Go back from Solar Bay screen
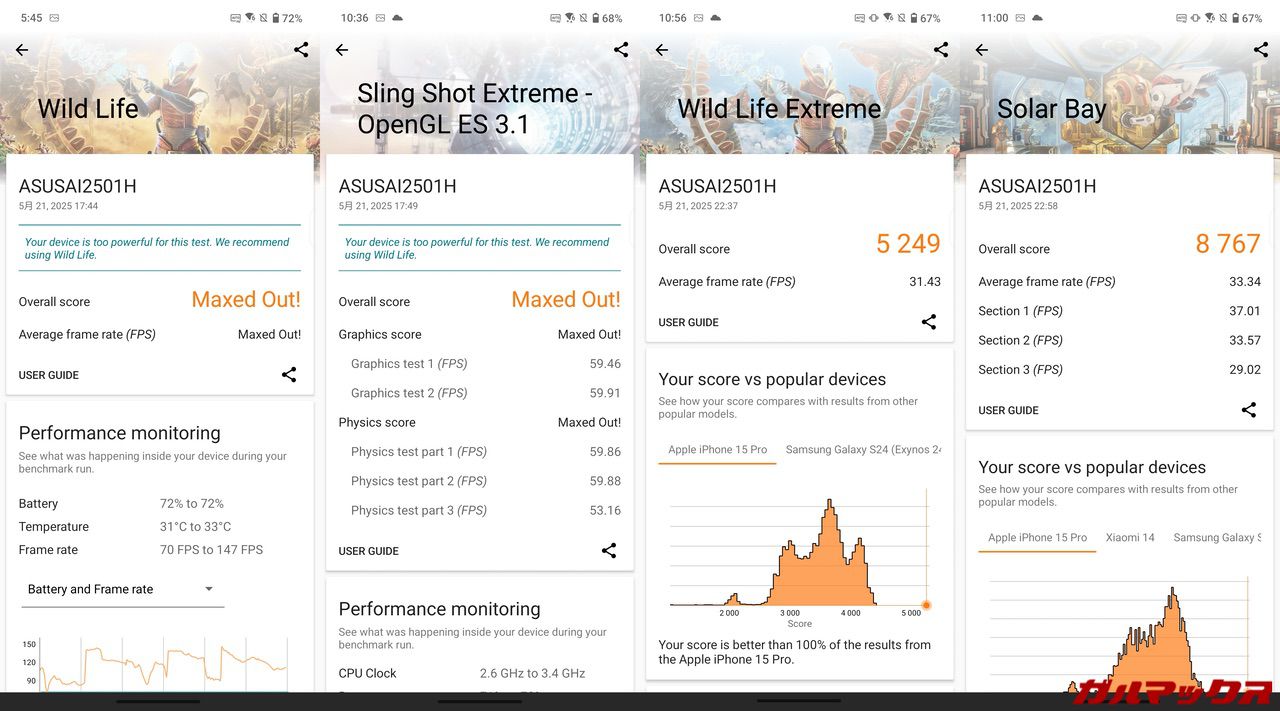The image size is (1280, 711). [x=982, y=50]
